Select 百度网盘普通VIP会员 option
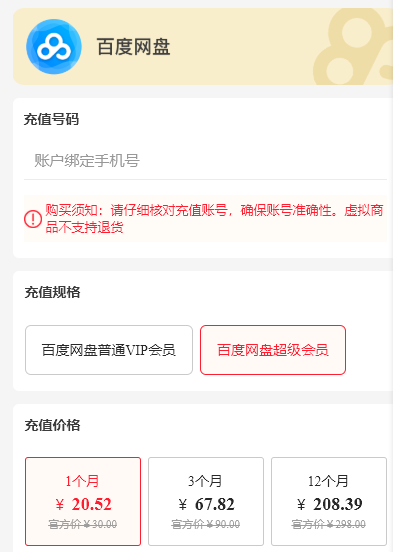Image resolution: width=393 pixels, height=552 pixels. pyautogui.click(x=109, y=350)
